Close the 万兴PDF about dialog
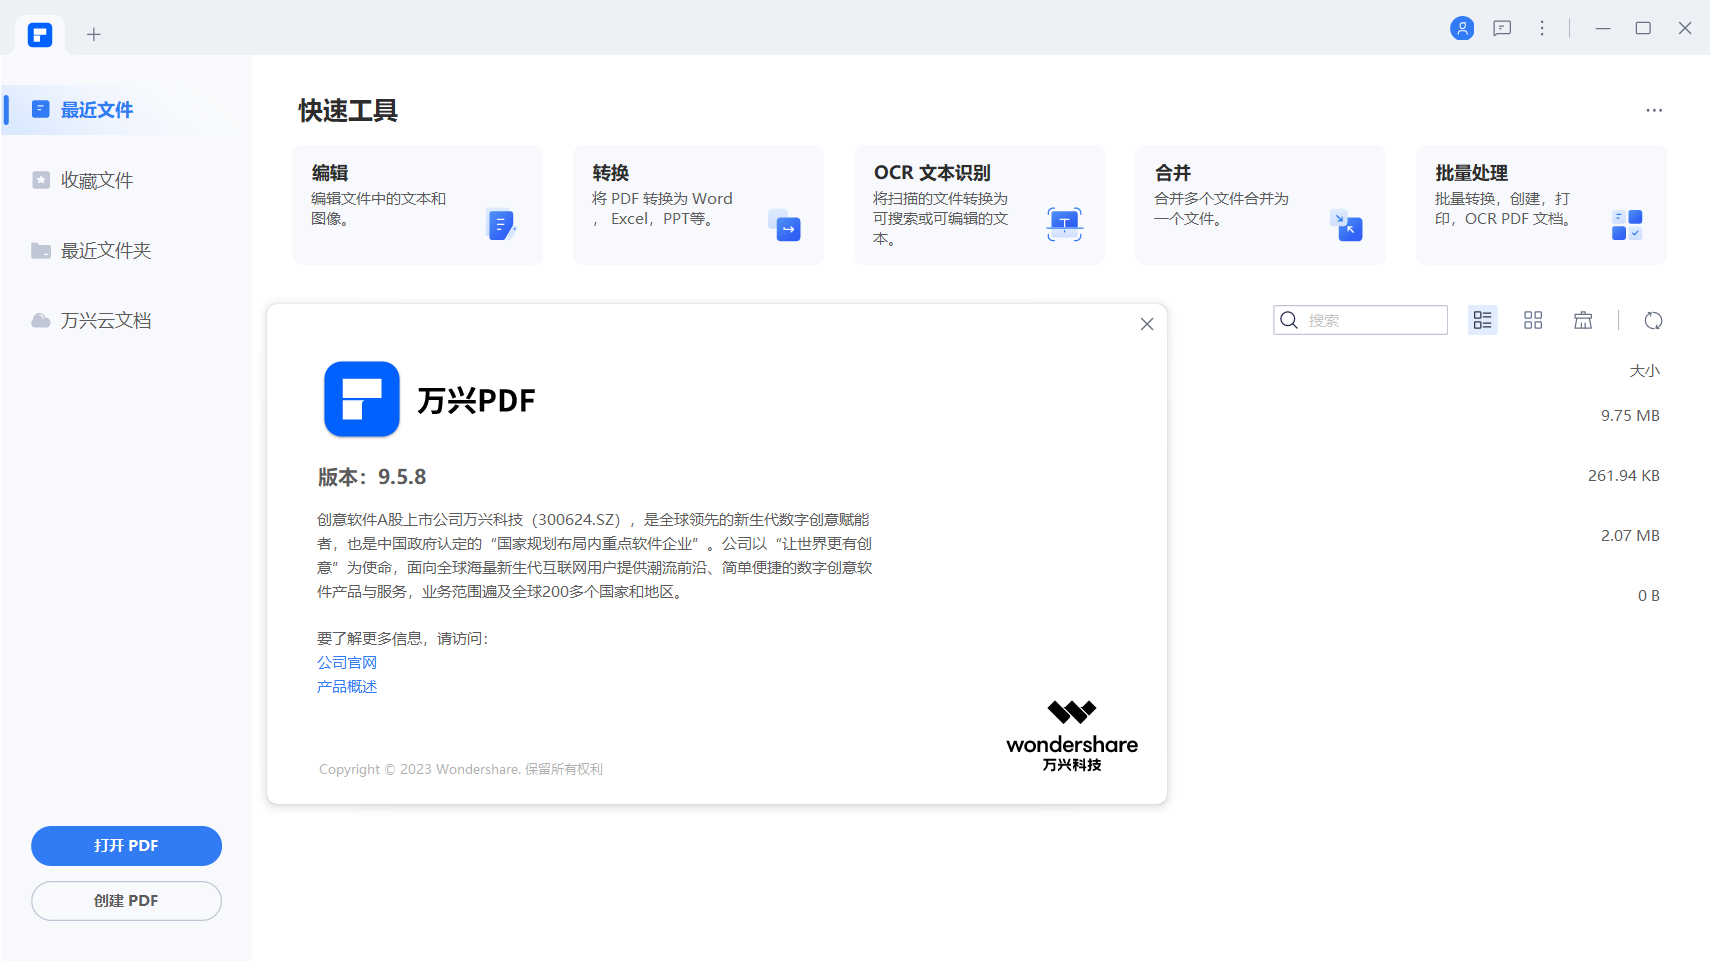 click(x=1147, y=324)
